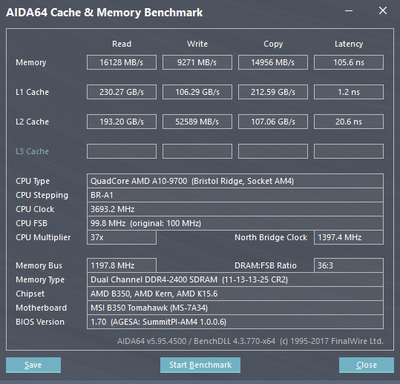Close the benchmark dialog via Close button
Viewport: 400px width, 384px height.
366,365
